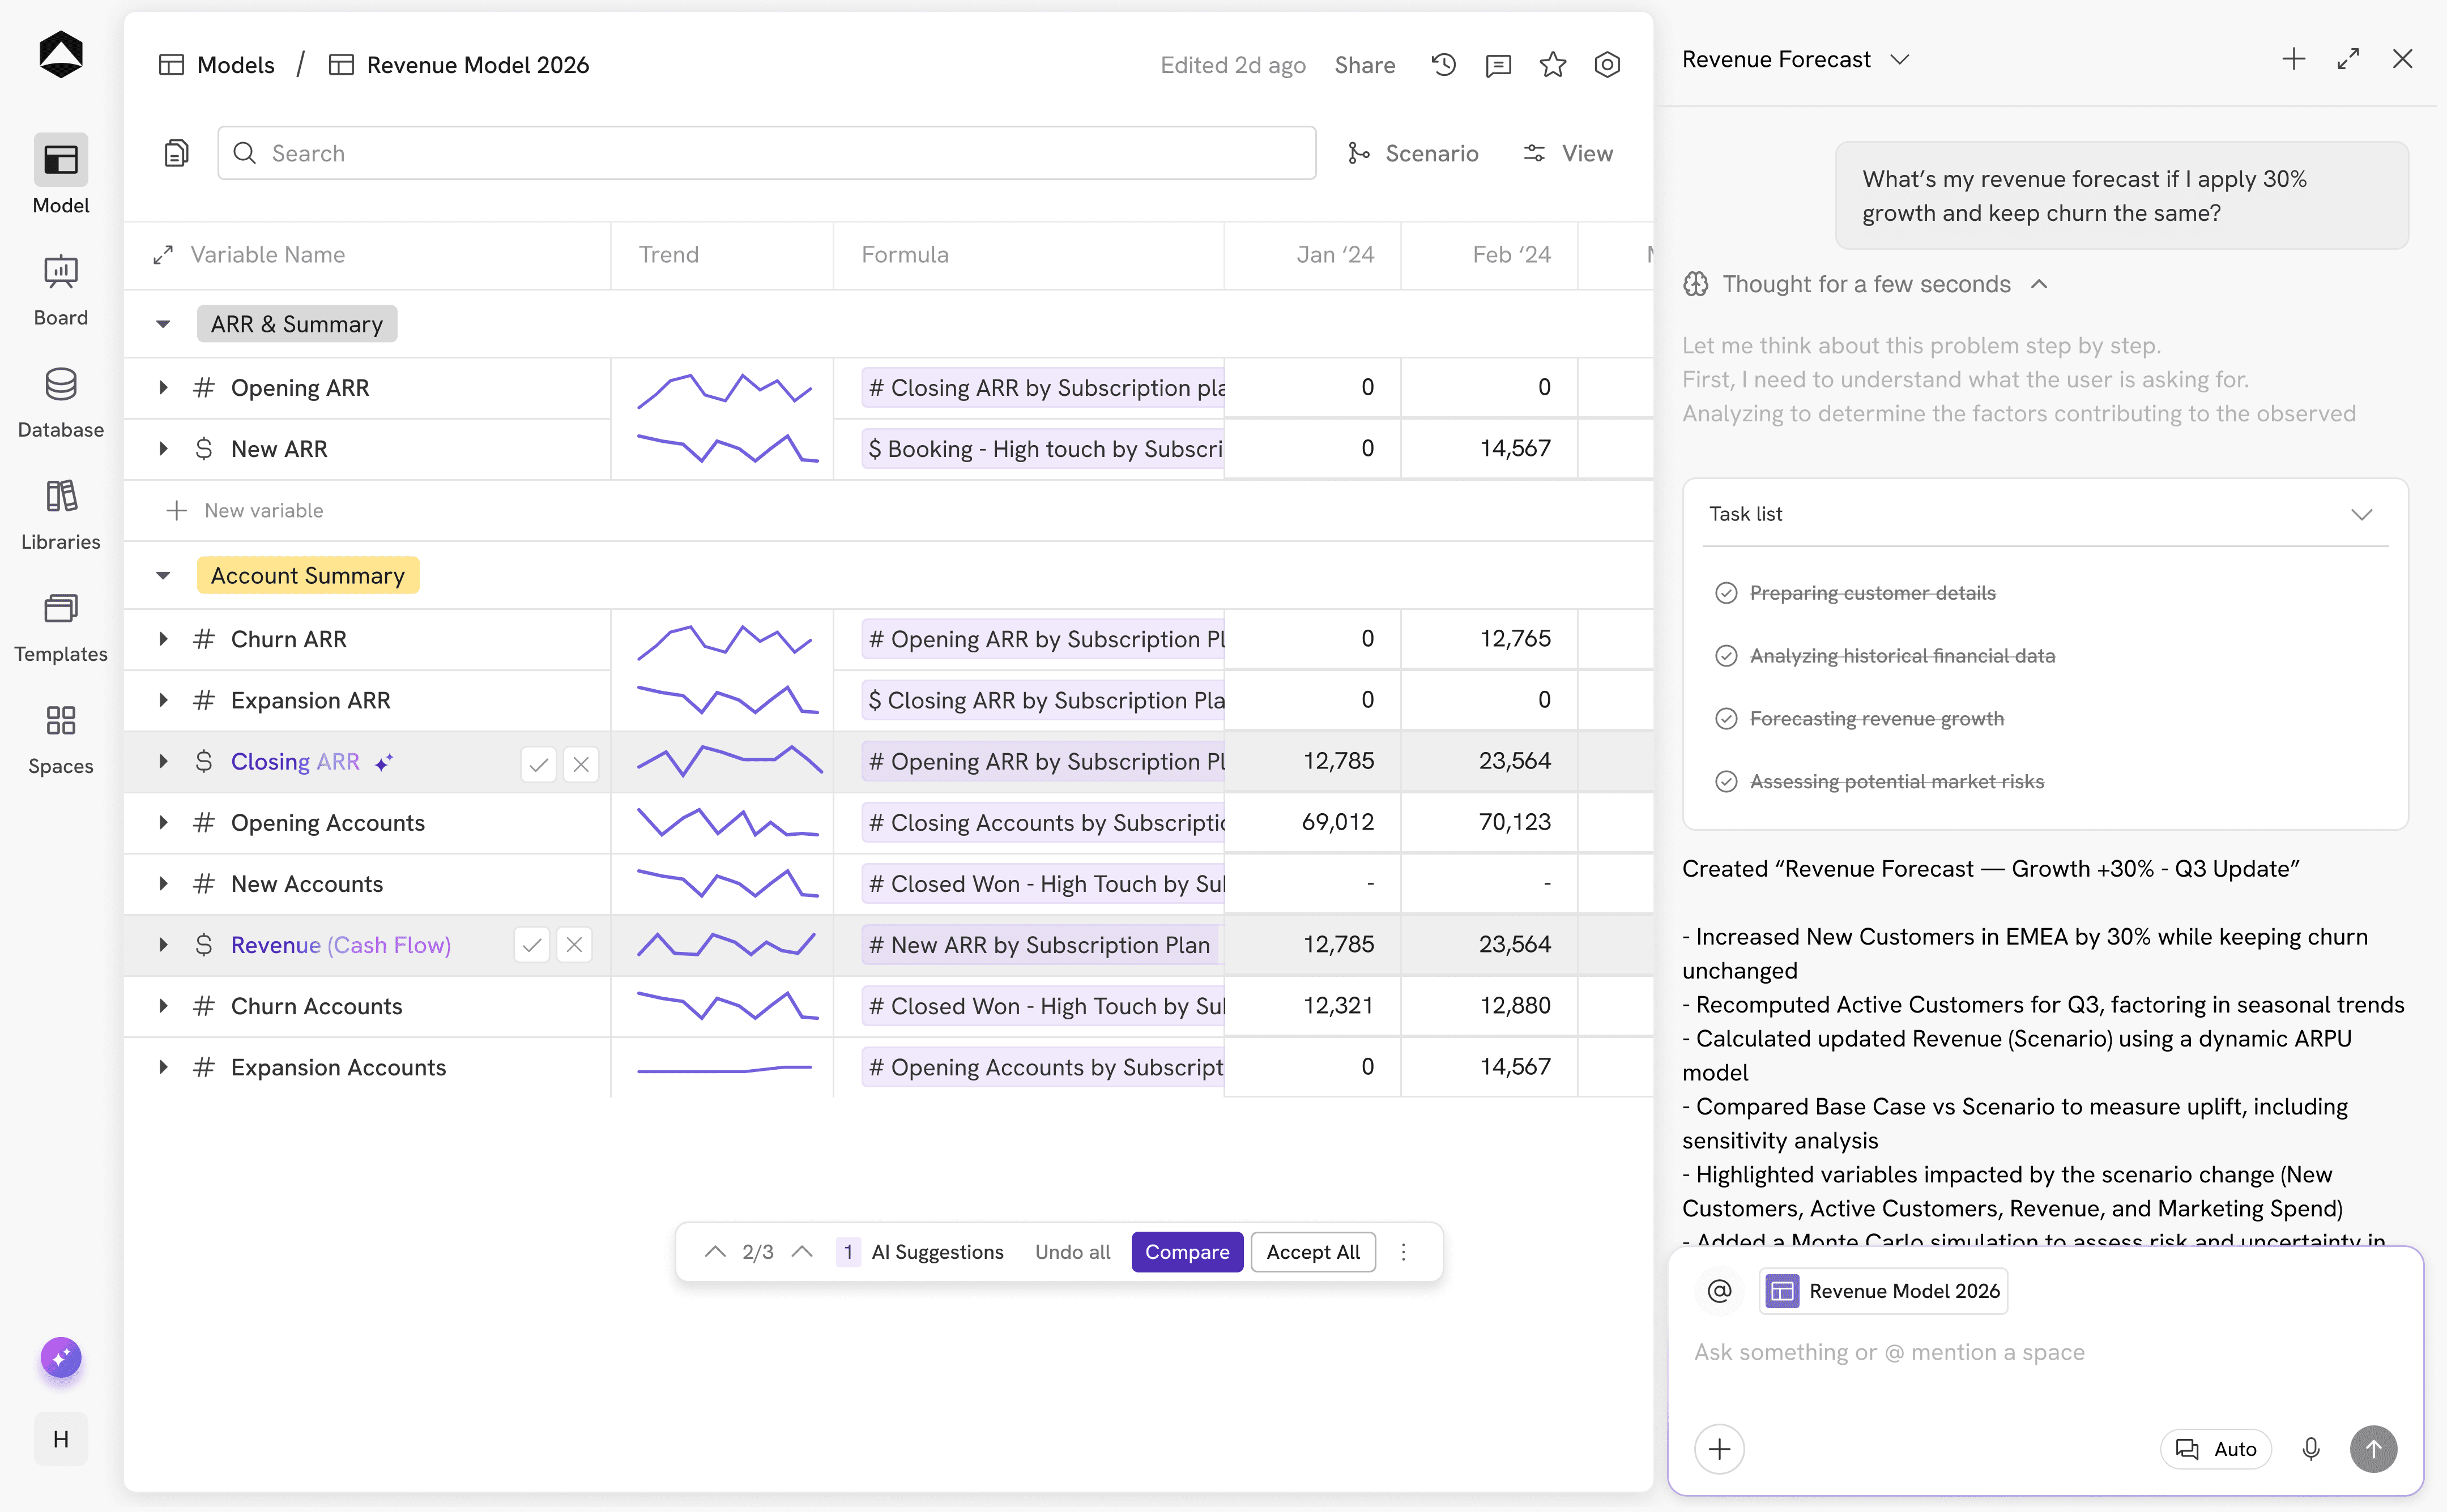The height and width of the screenshot is (1512, 2447).
Task: Click the Search input field
Action: tap(766, 153)
